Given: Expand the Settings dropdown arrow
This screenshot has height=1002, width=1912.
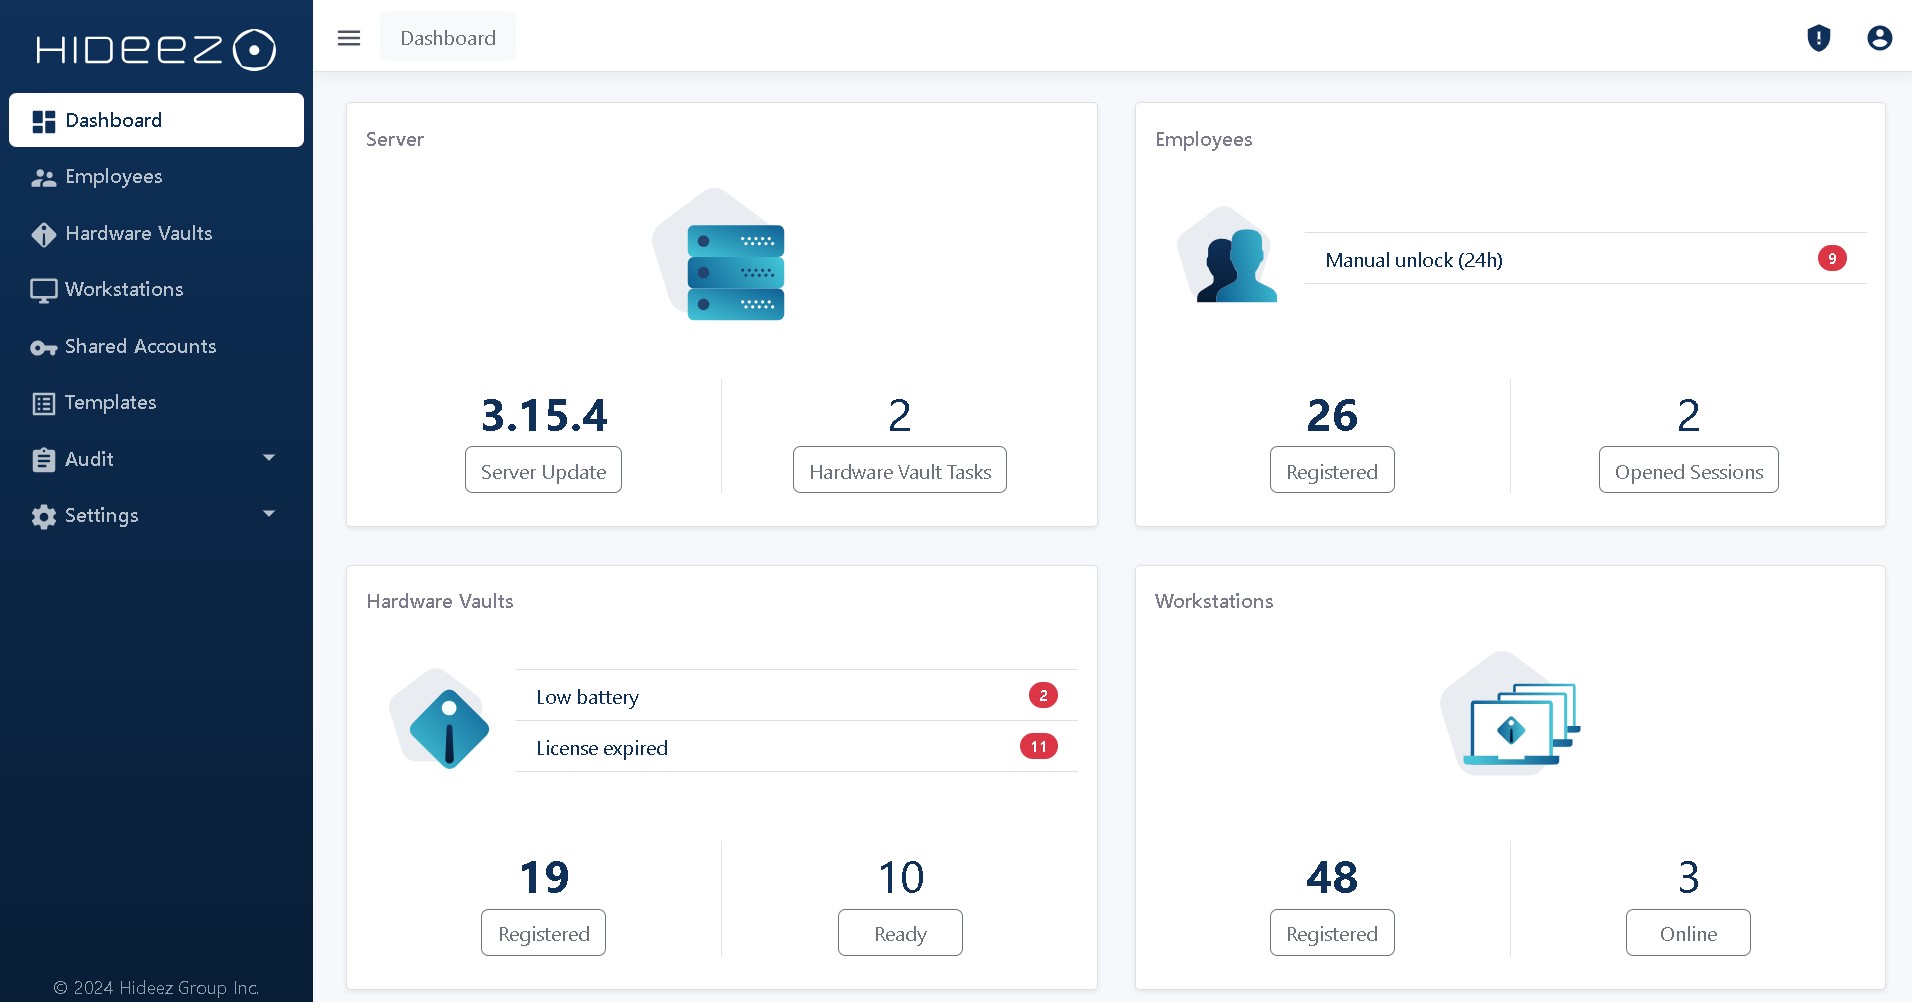Looking at the screenshot, I should 268,514.
